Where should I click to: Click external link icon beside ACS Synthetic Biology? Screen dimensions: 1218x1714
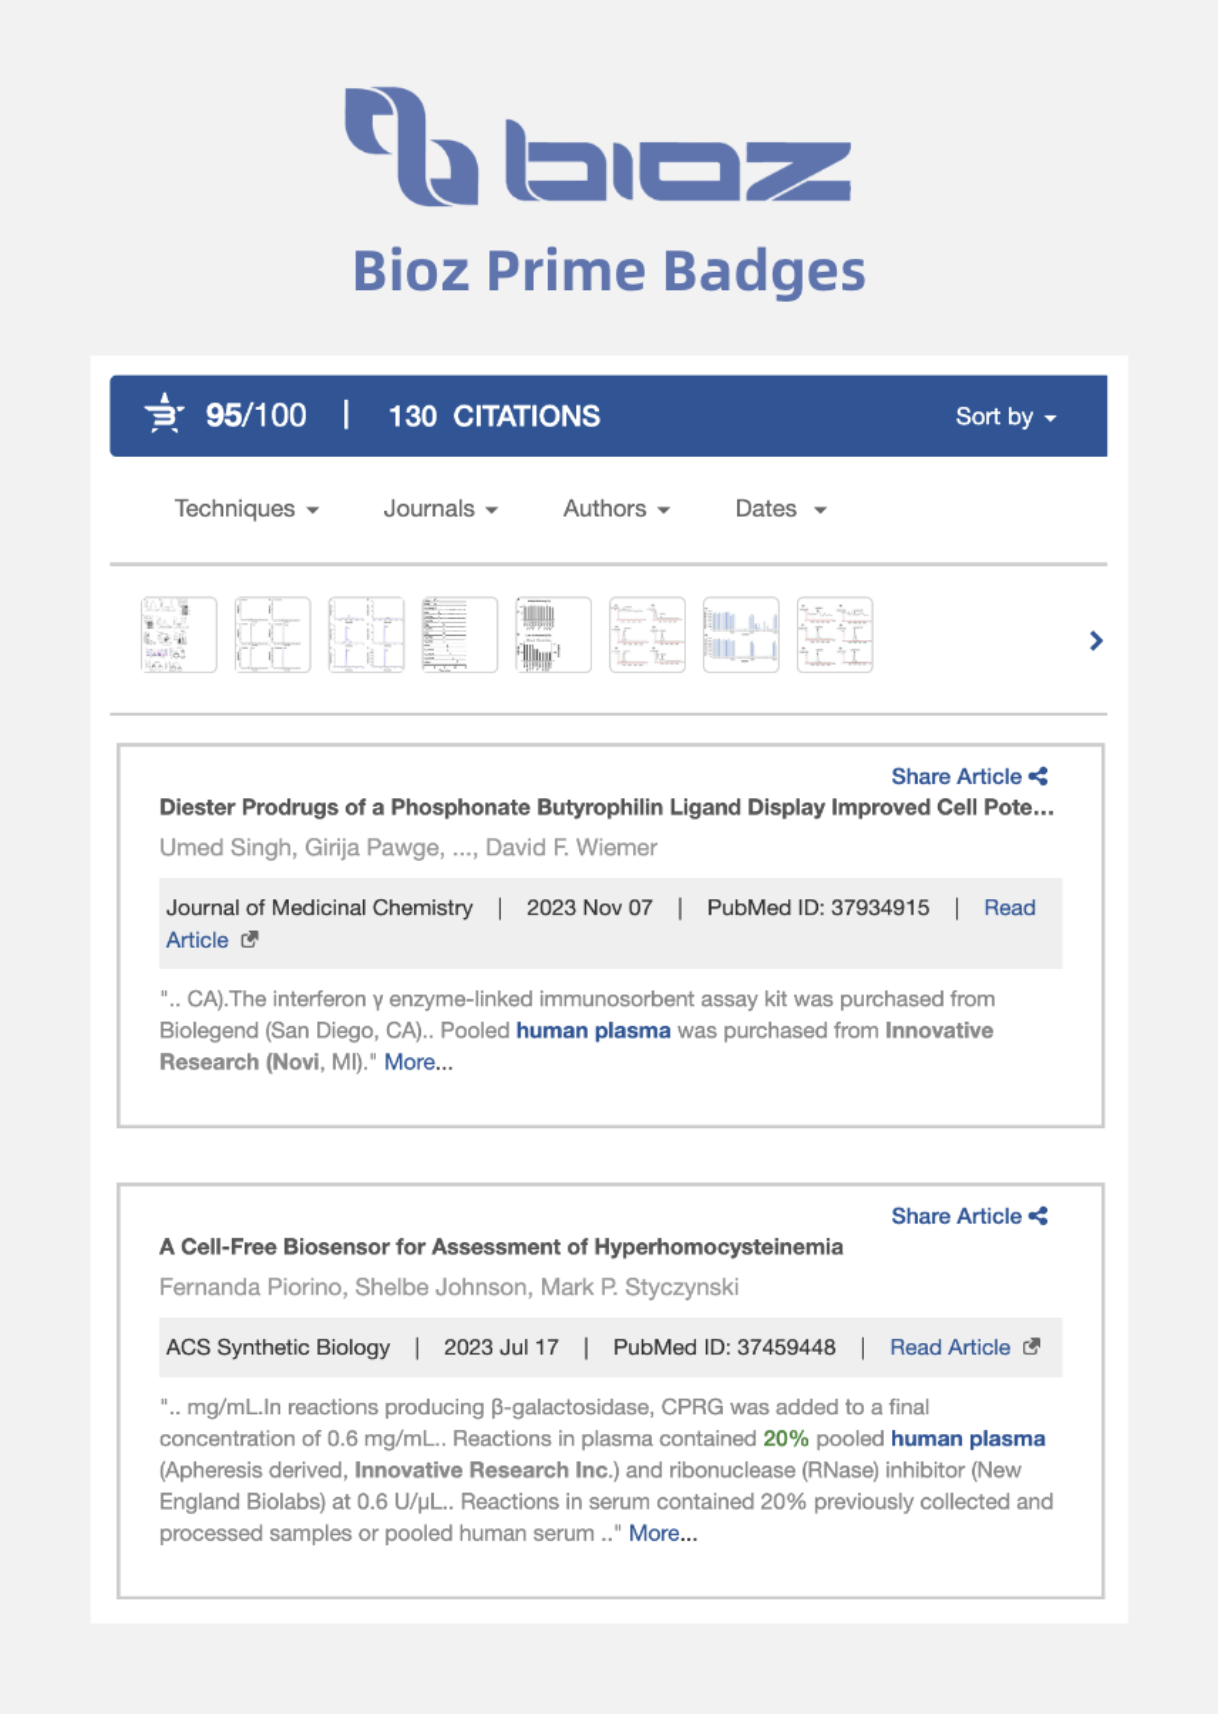point(1032,1347)
